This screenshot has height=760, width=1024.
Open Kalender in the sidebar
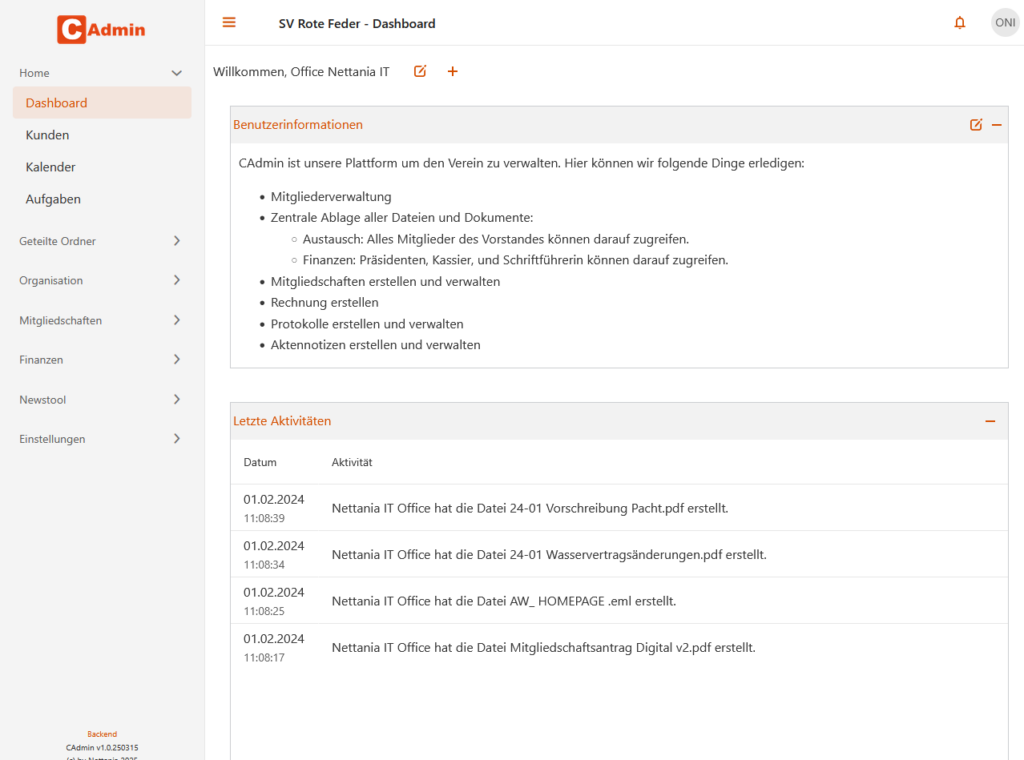pyautogui.click(x=102, y=167)
